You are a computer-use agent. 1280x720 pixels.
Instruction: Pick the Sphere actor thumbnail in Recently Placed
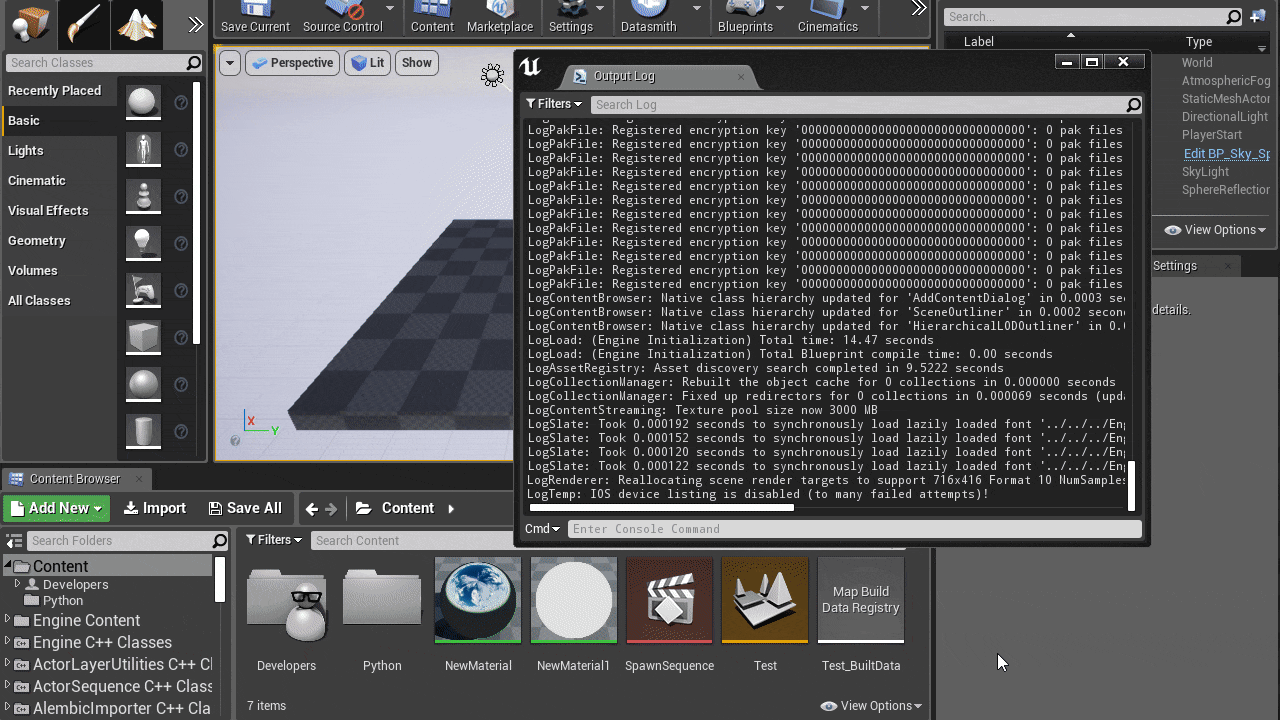143,101
